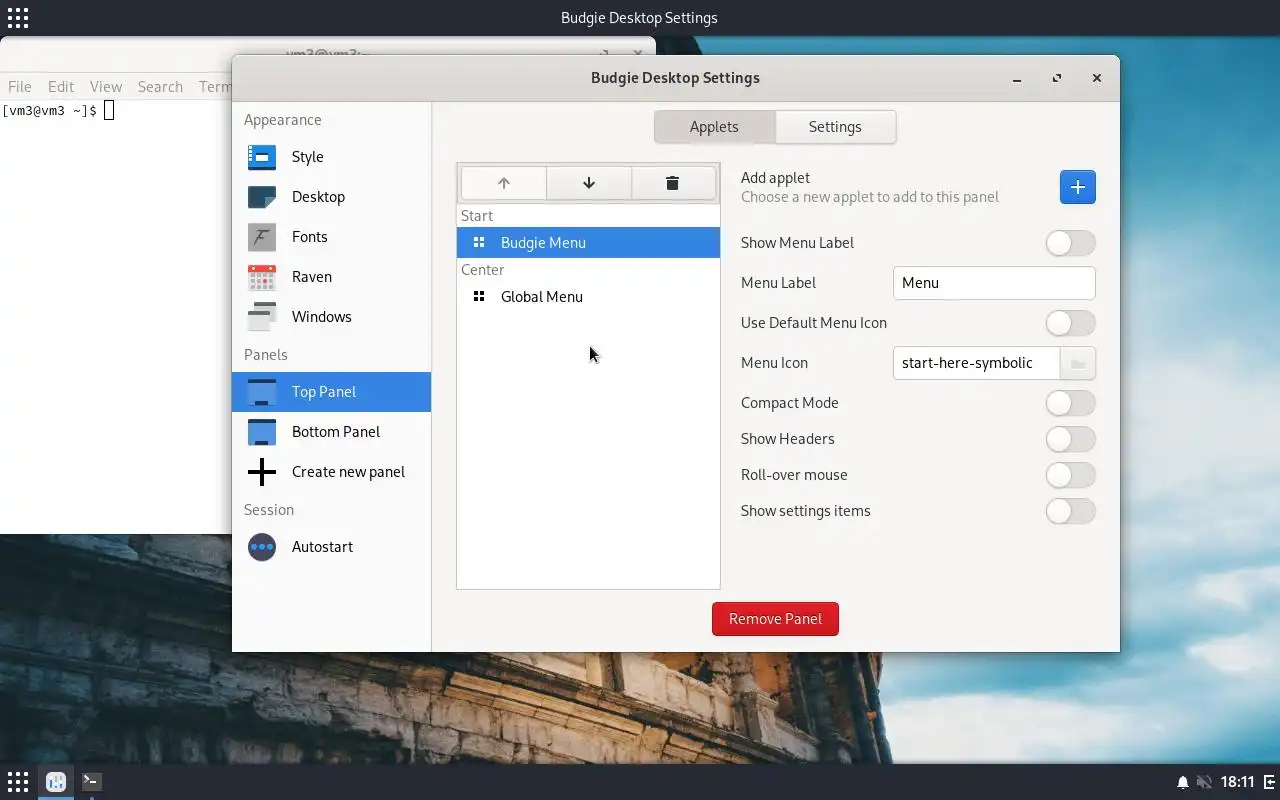Move applet down with arrow button

pyautogui.click(x=589, y=183)
